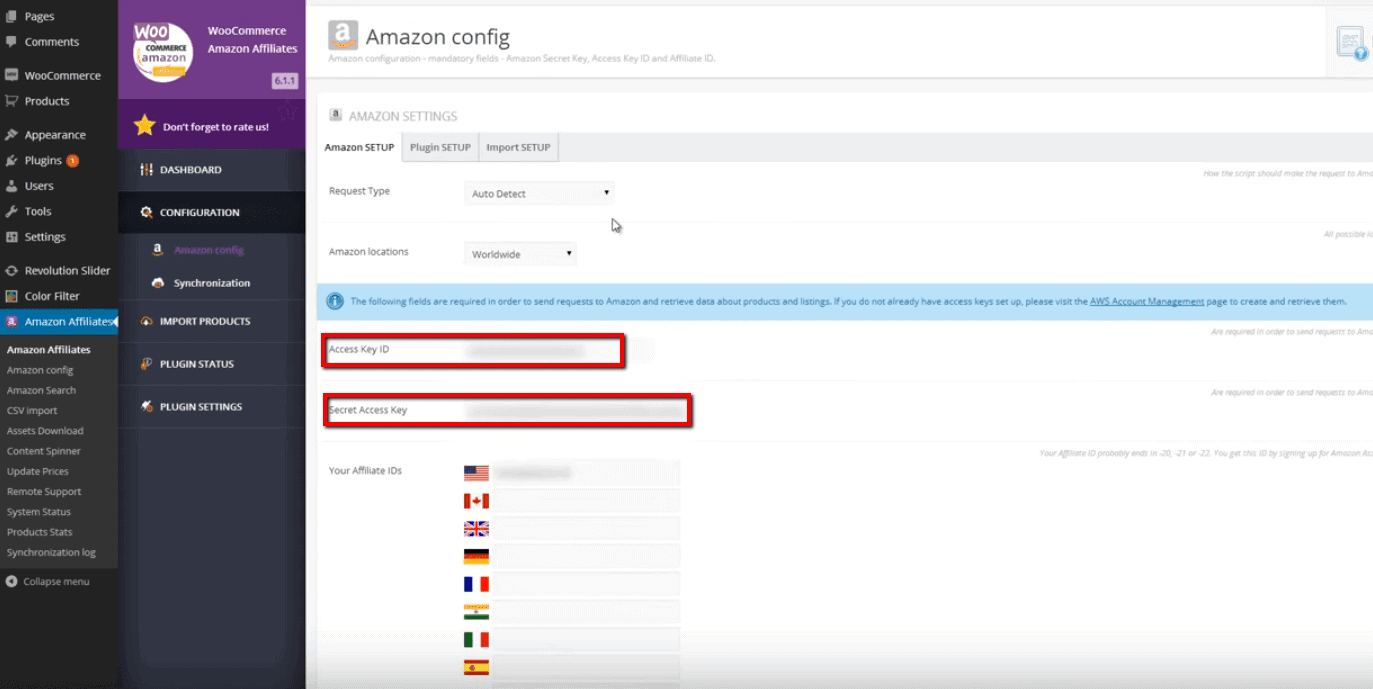Click the United States affiliate ID field

(586, 472)
